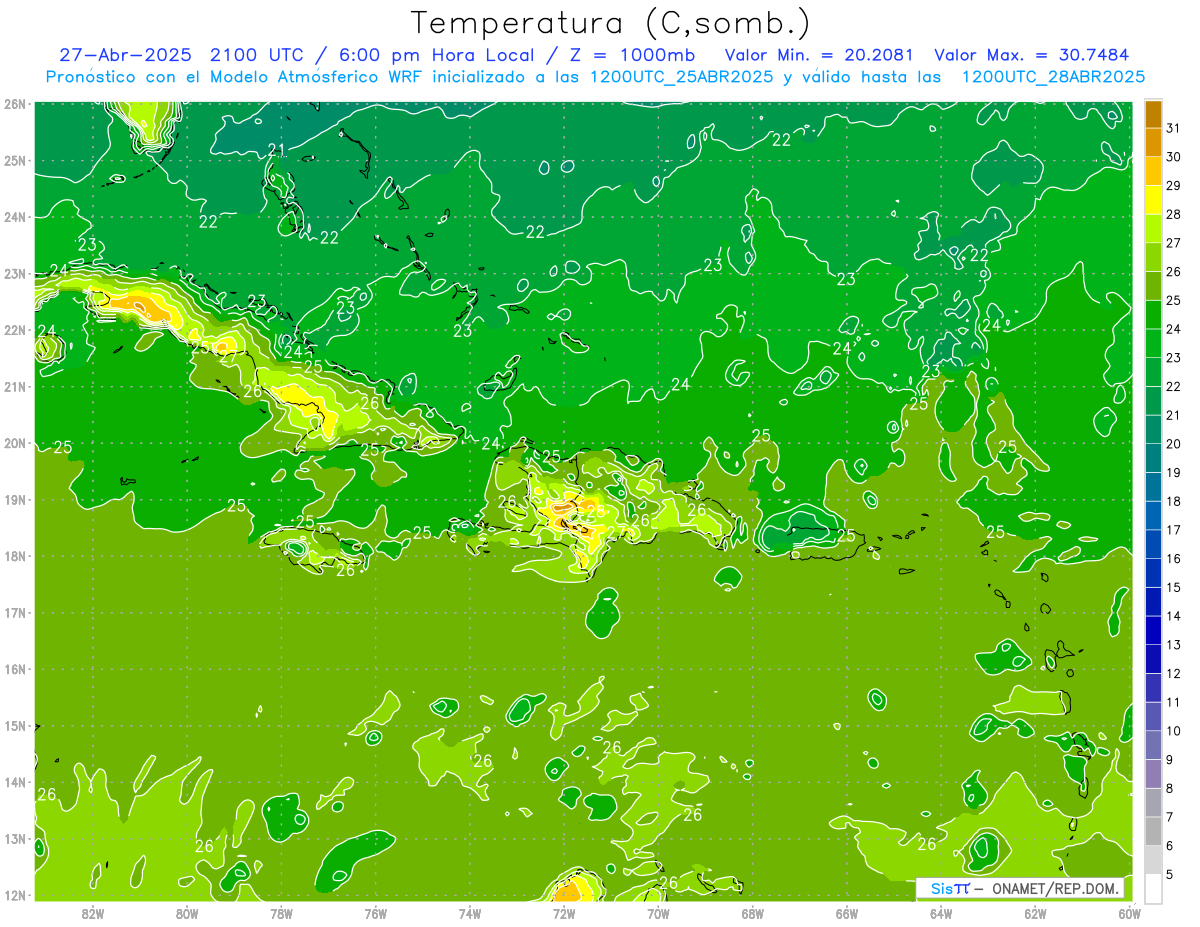The image size is (1200, 927).
Task: Click the '22N' latitude axis label
Action: pyautogui.click(x=14, y=330)
